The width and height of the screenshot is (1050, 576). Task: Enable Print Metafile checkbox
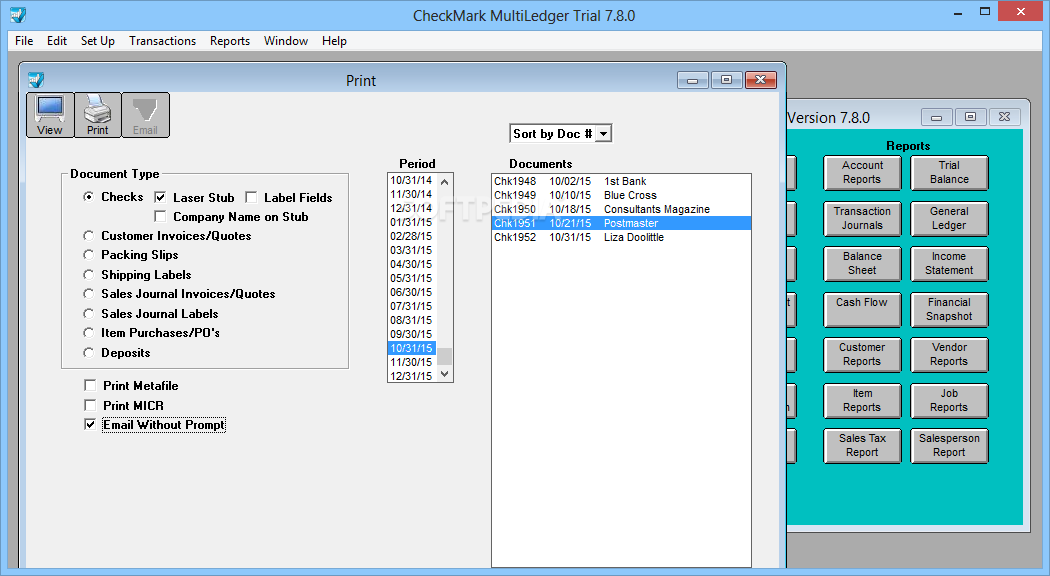90,385
